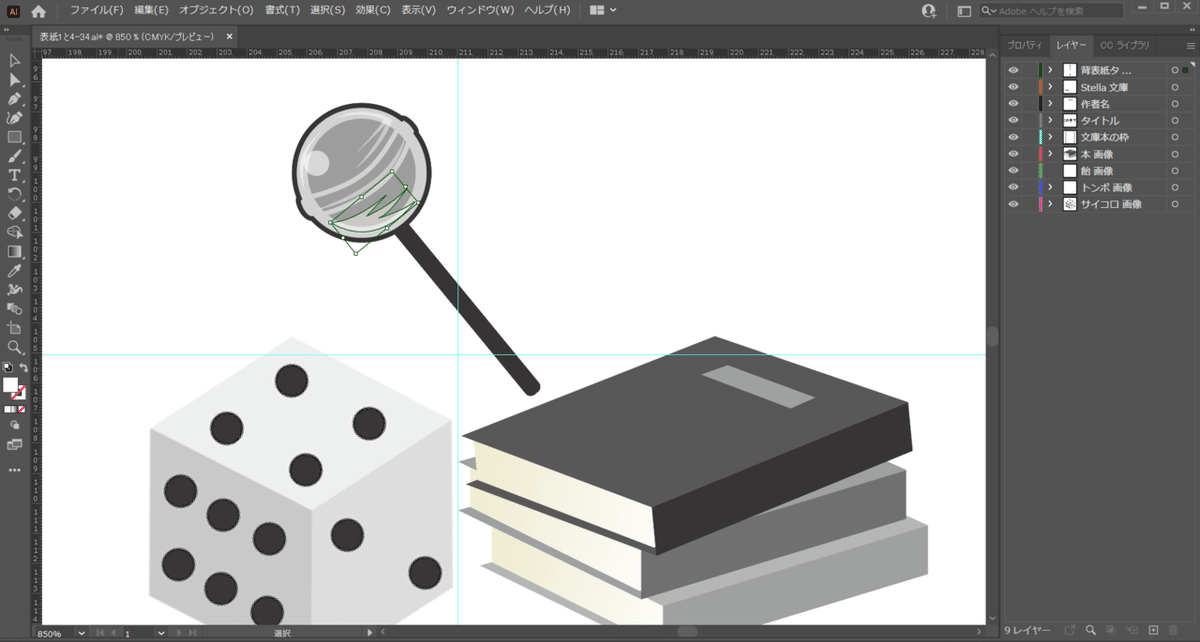Image resolution: width=1200 pixels, height=642 pixels.
Task: Switch to the CC ライブラリ tab
Action: (x=1125, y=45)
